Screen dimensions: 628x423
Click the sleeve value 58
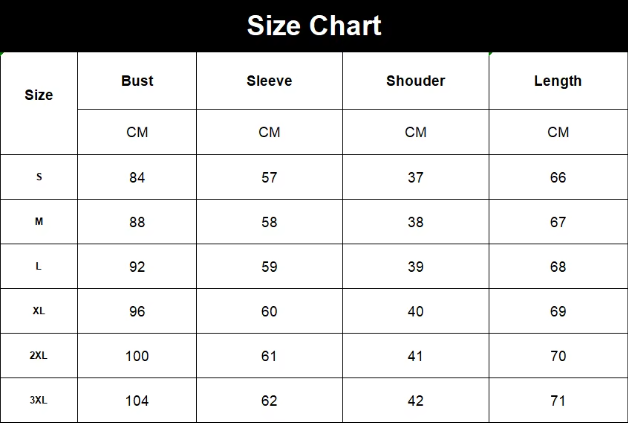(269, 222)
